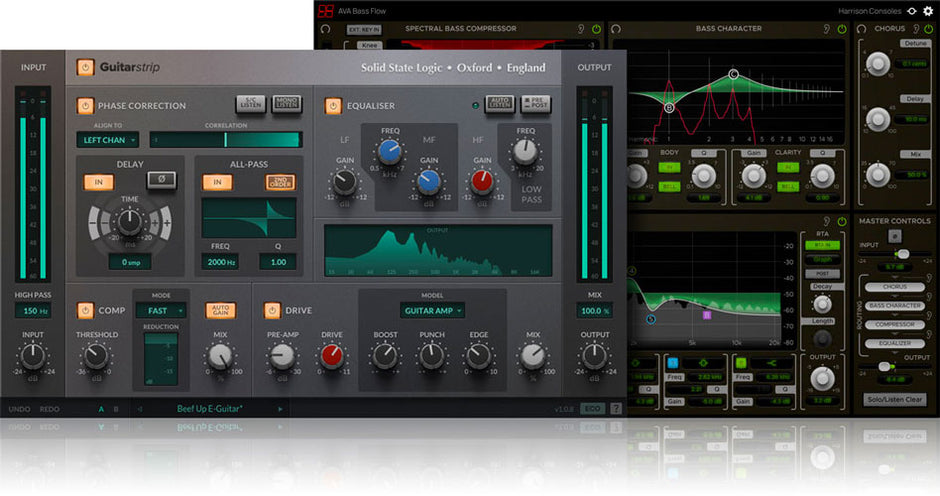This screenshot has height=496, width=940.
Task: Open the Comp Mode Fast dropdown
Action: coord(161,311)
